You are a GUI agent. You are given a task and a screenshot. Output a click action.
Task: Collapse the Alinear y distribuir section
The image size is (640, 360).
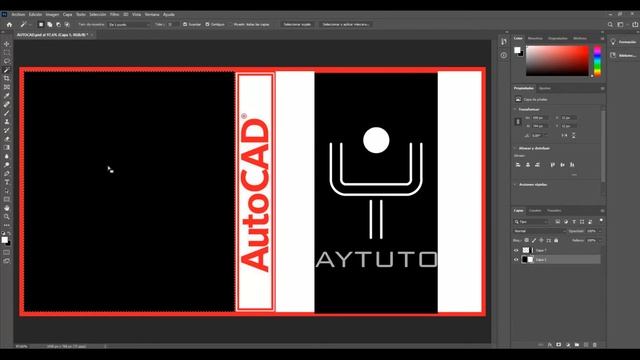[515, 148]
